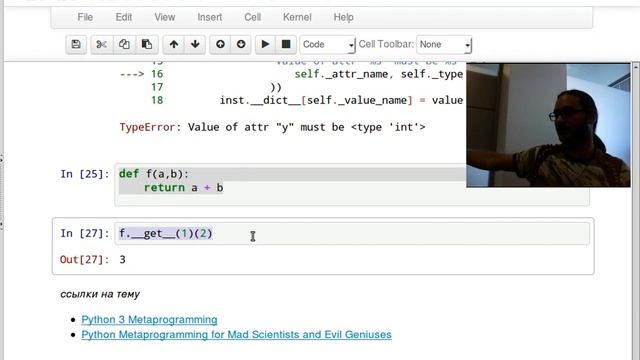640x360 pixels.
Task: Run the current cell
Action: pyautogui.click(x=265, y=44)
